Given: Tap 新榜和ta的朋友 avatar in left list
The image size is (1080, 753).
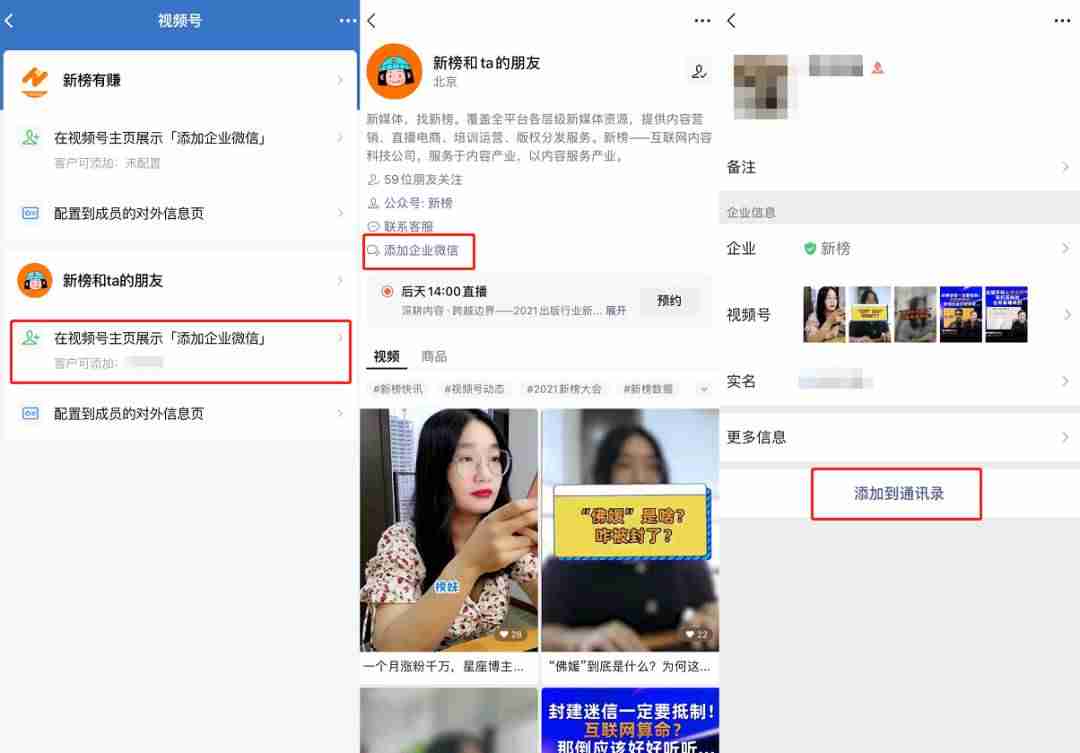Looking at the screenshot, I should [34, 280].
